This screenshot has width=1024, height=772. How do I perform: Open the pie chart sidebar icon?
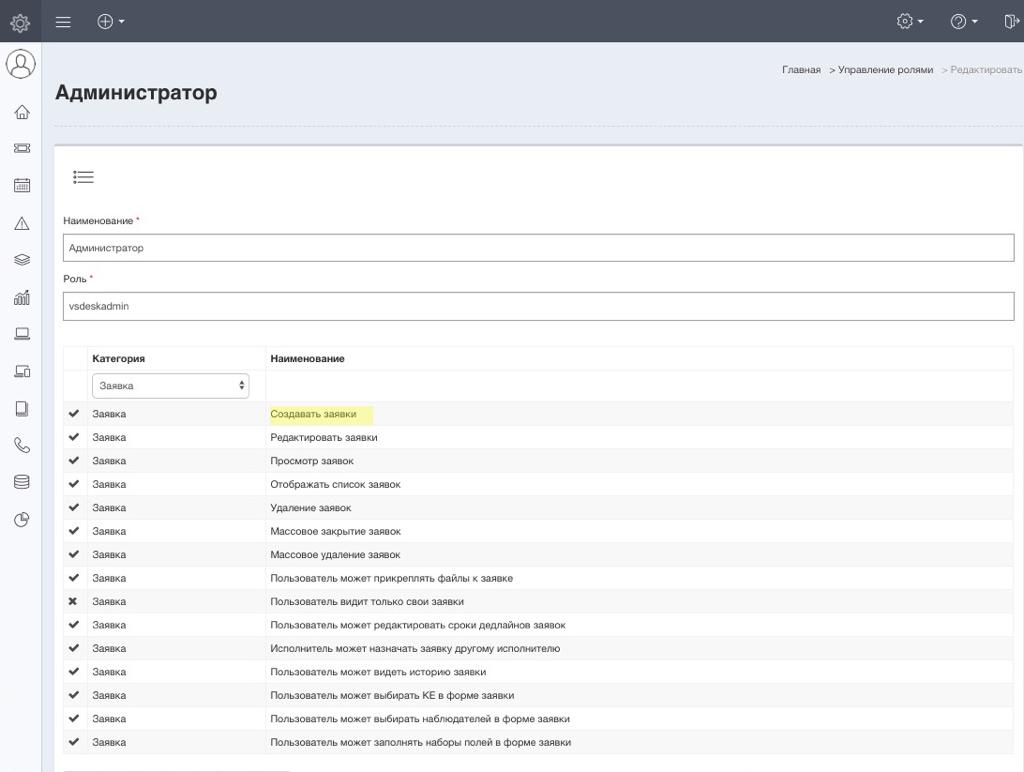(21, 519)
